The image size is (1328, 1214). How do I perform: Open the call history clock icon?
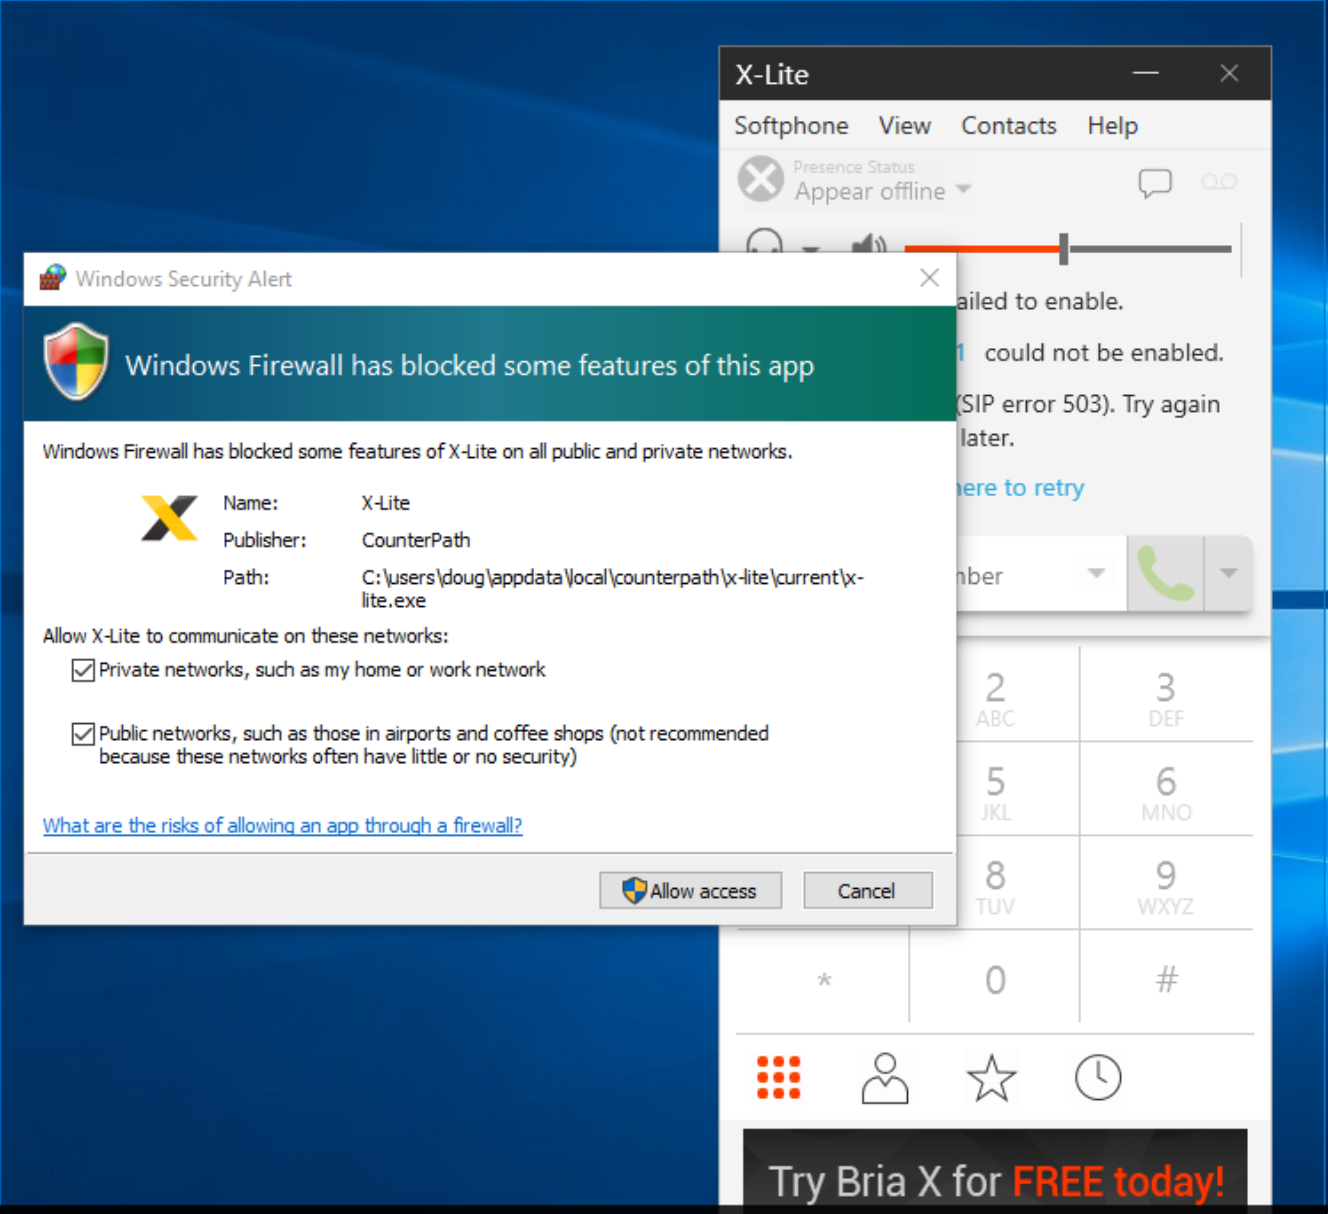[x=1098, y=1077]
